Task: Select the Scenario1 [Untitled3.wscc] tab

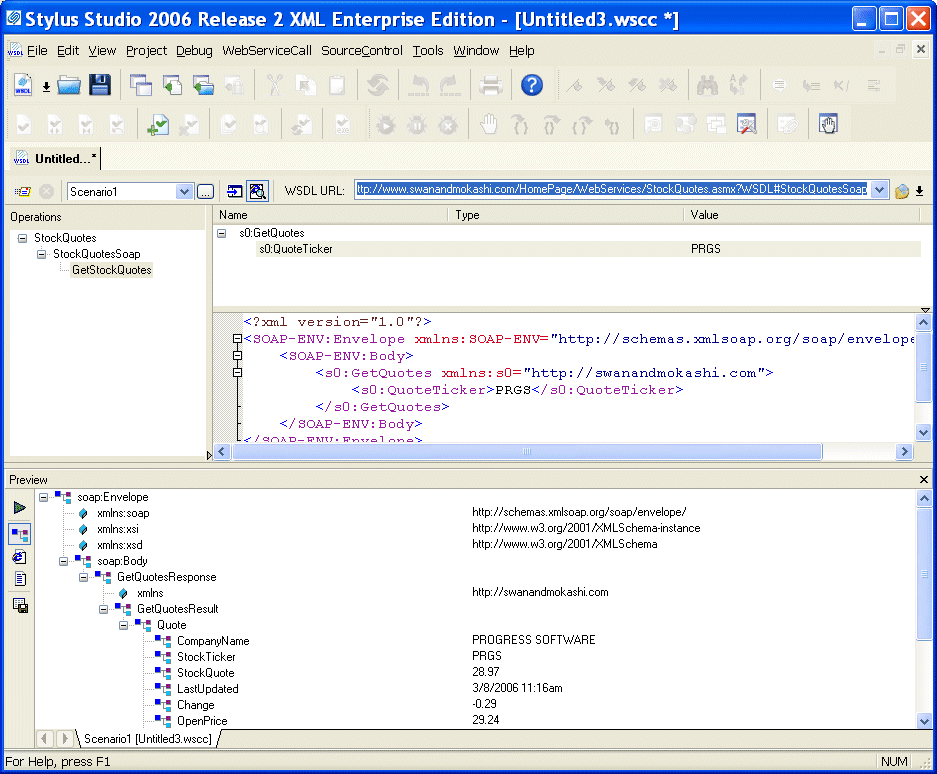Action: [148, 739]
